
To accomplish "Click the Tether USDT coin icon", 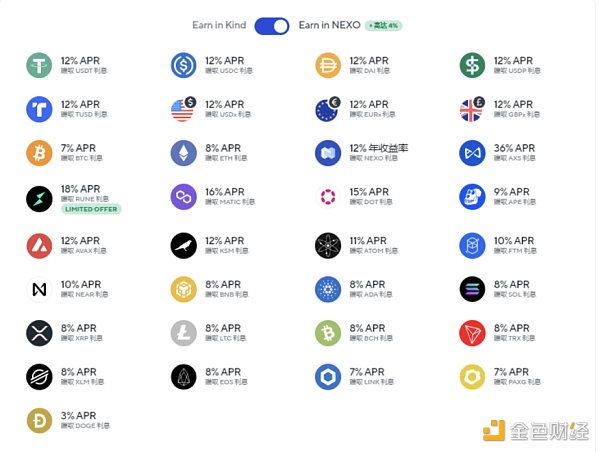I will pos(39,65).
